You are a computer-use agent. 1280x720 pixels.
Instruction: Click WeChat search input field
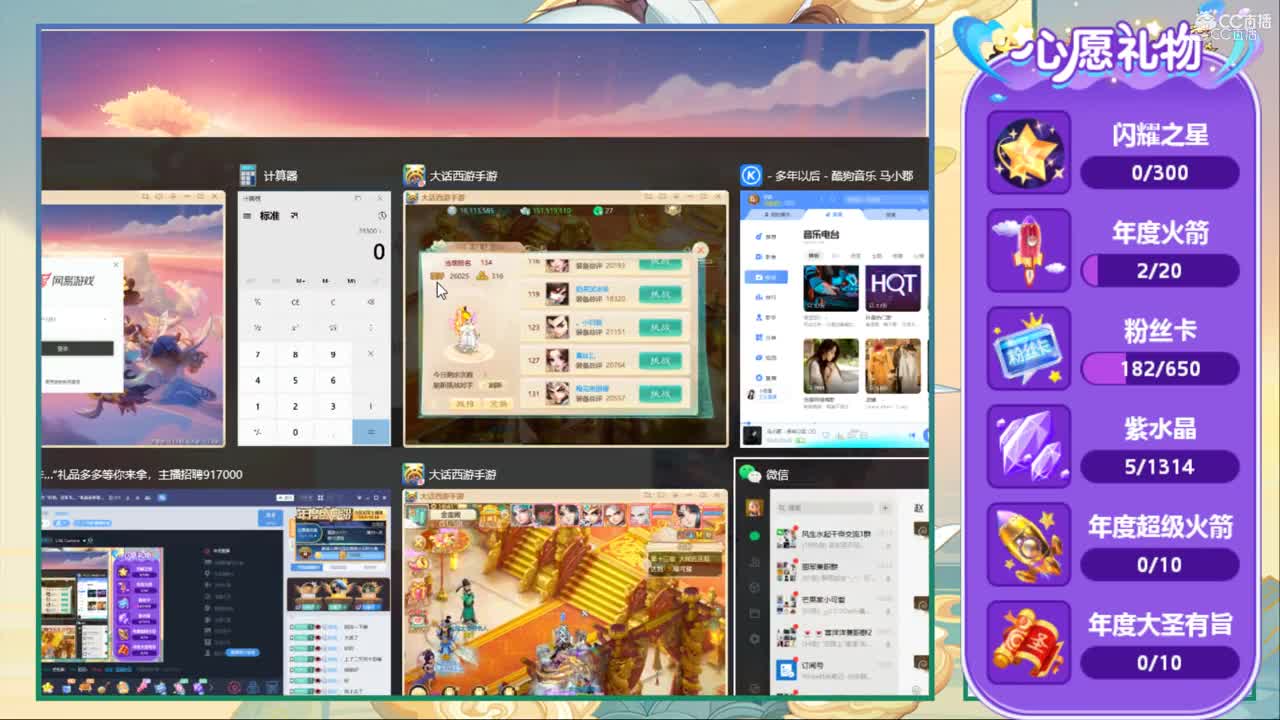click(x=824, y=508)
